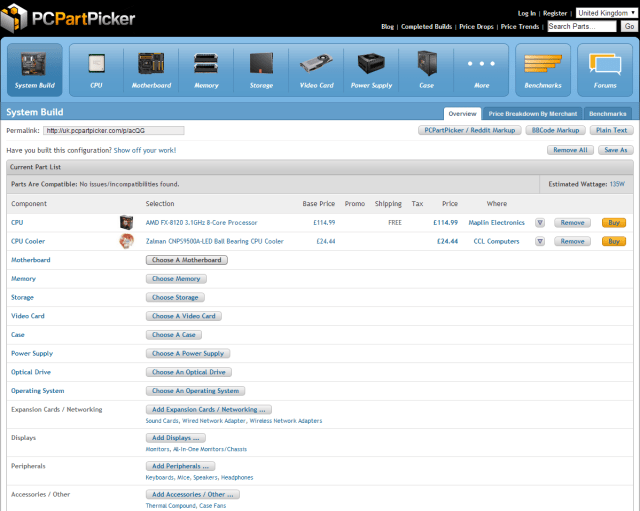The height and width of the screenshot is (511, 640).
Task: Browse the Video Card category icon
Action: point(316,70)
